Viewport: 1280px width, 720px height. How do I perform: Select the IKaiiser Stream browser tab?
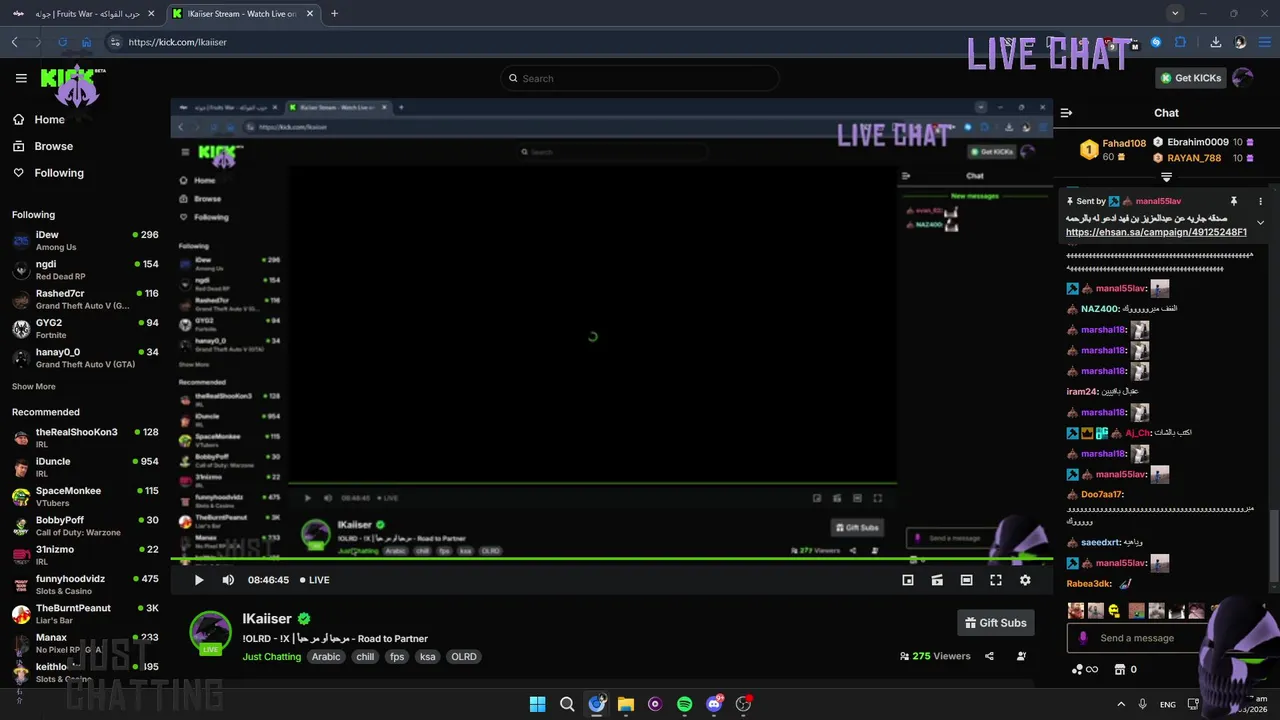click(x=241, y=14)
